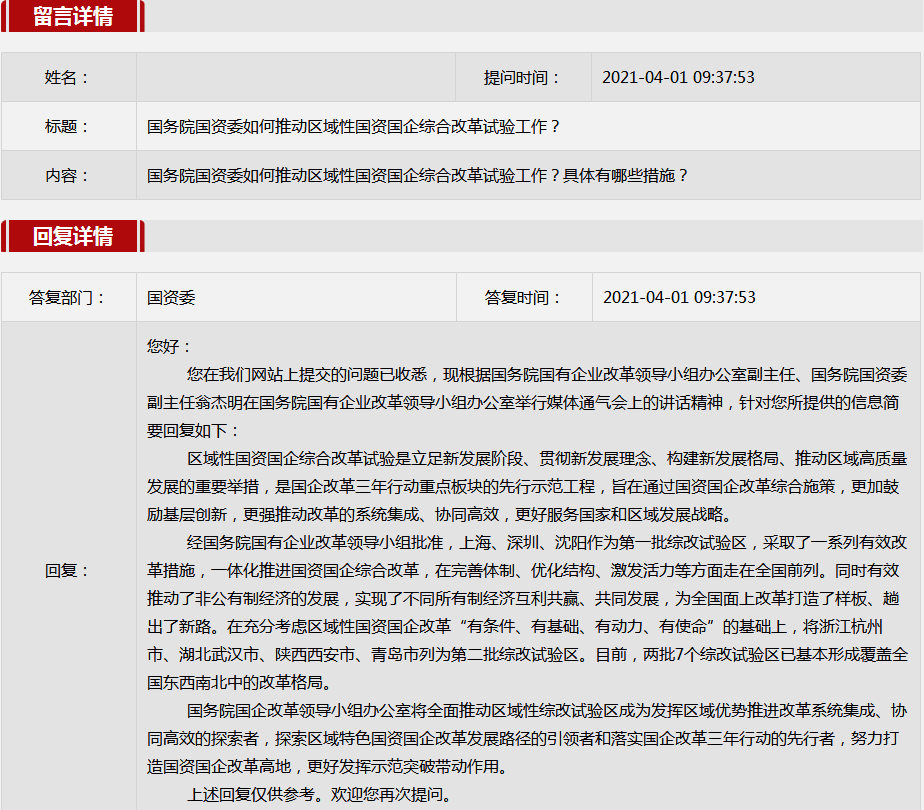Select the 内容 label cell

(x=68, y=176)
